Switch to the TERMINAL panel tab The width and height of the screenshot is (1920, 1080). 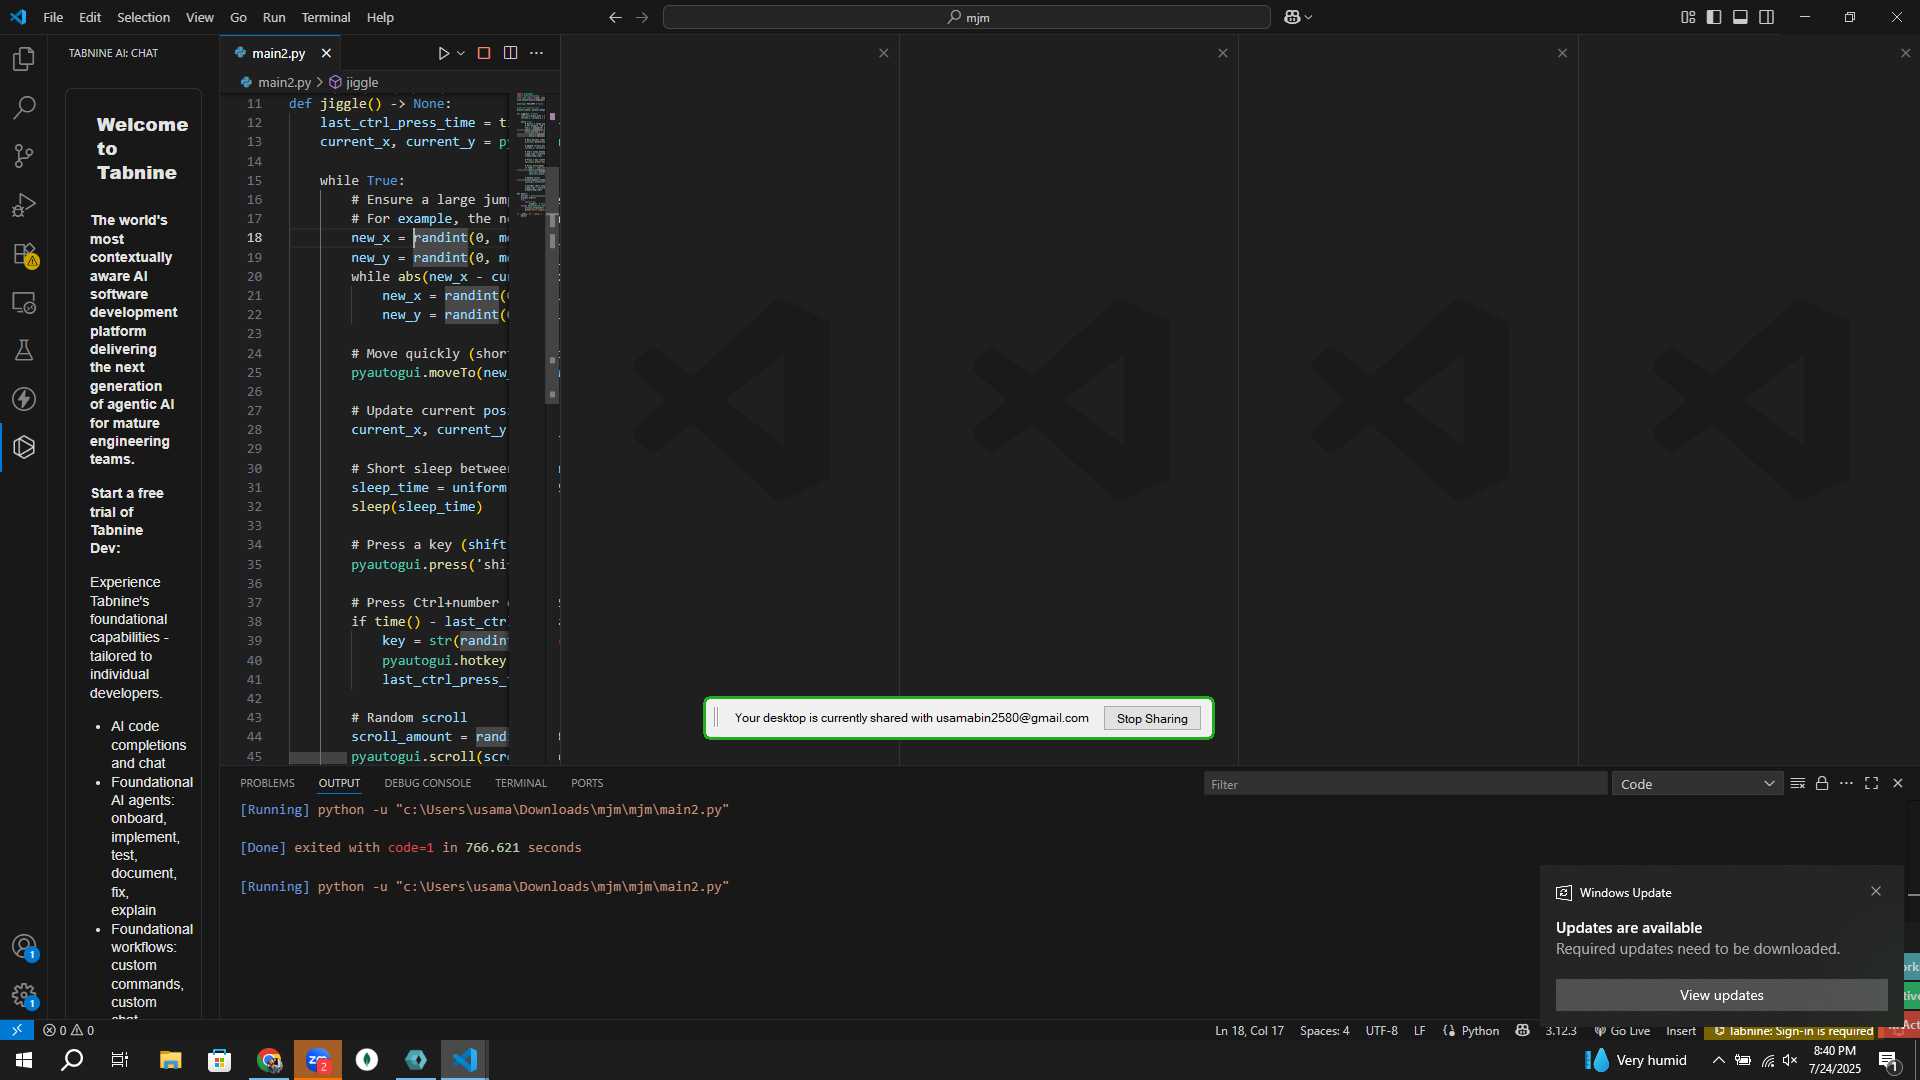tap(520, 783)
